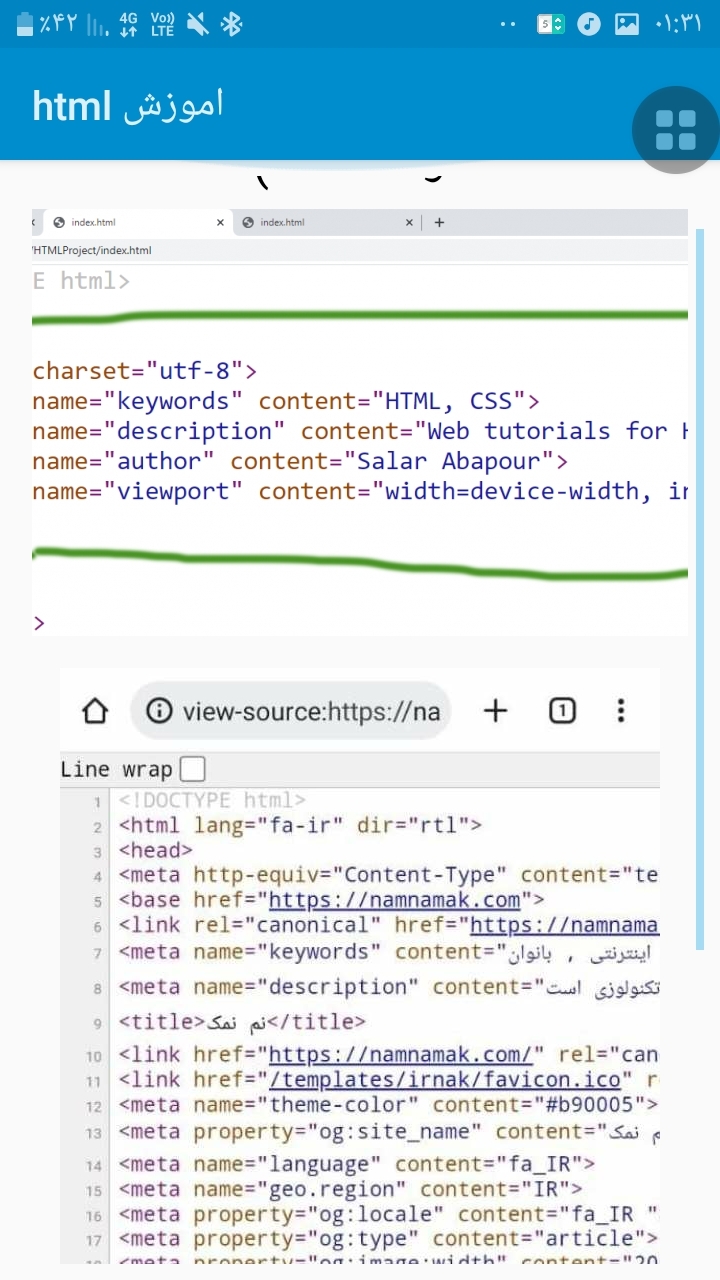Tap the new tab plus icon
The width and height of the screenshot is (720, 1280).
(x=495, y=711)
